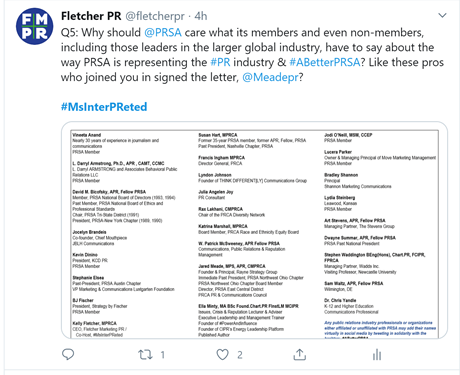Click the like count number 2

(x=240, y=355)
